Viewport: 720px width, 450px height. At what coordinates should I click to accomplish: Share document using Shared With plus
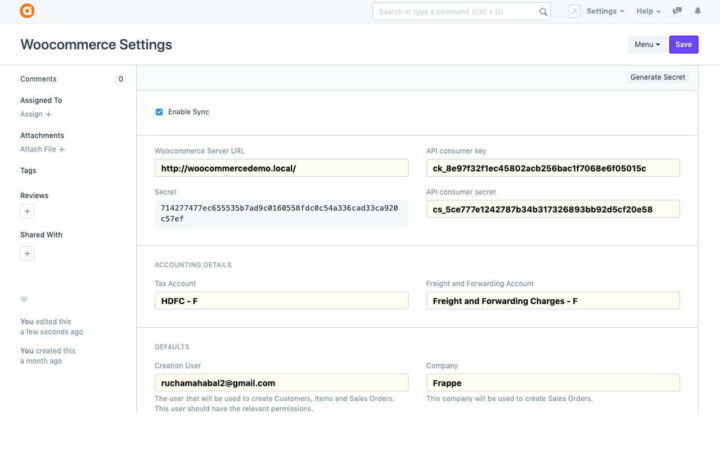pos(27,253)
